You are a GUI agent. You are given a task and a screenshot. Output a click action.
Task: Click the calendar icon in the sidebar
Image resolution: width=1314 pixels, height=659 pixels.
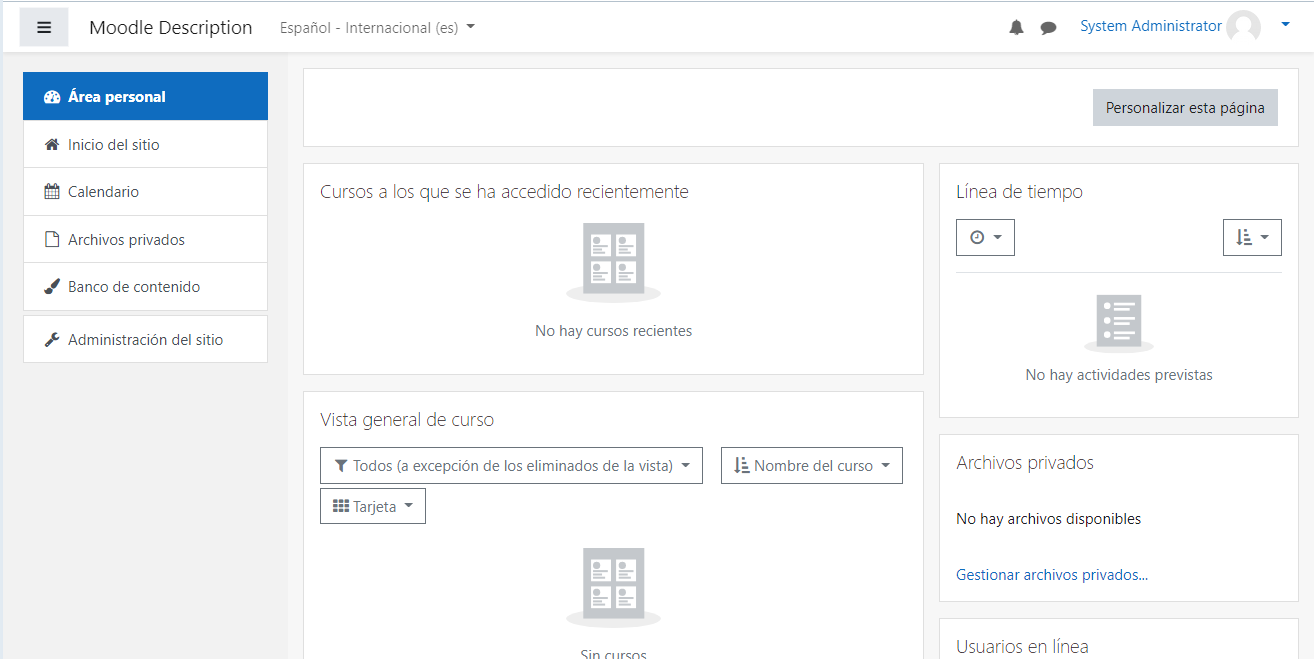coord(52,192)
